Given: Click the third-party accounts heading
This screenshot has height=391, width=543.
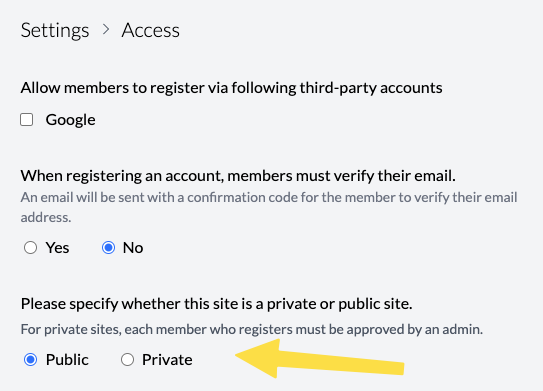Looking at the screenshot, I should click(231, 88).
